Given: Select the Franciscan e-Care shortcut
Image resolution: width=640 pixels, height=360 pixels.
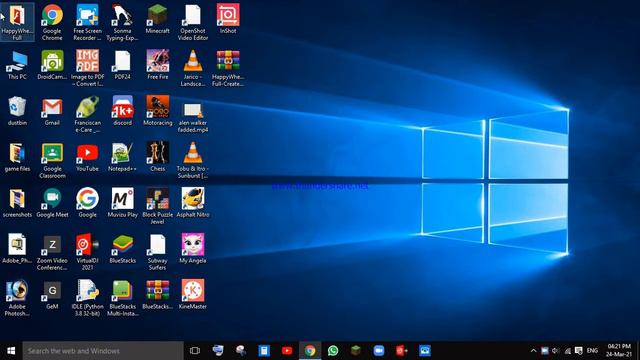Looking at the screenshot, I should click(x=87, y=114).
